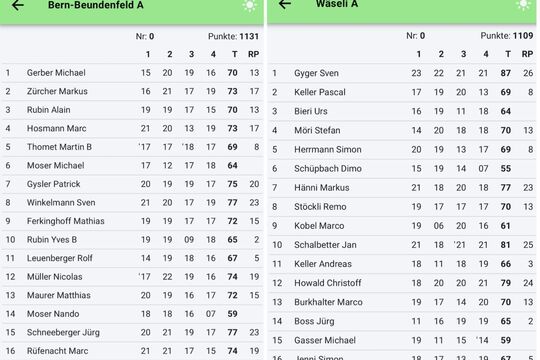Select the Rüfenacht Marc row
The width and height of the screenshot is (540, 360).
(133, 351)
